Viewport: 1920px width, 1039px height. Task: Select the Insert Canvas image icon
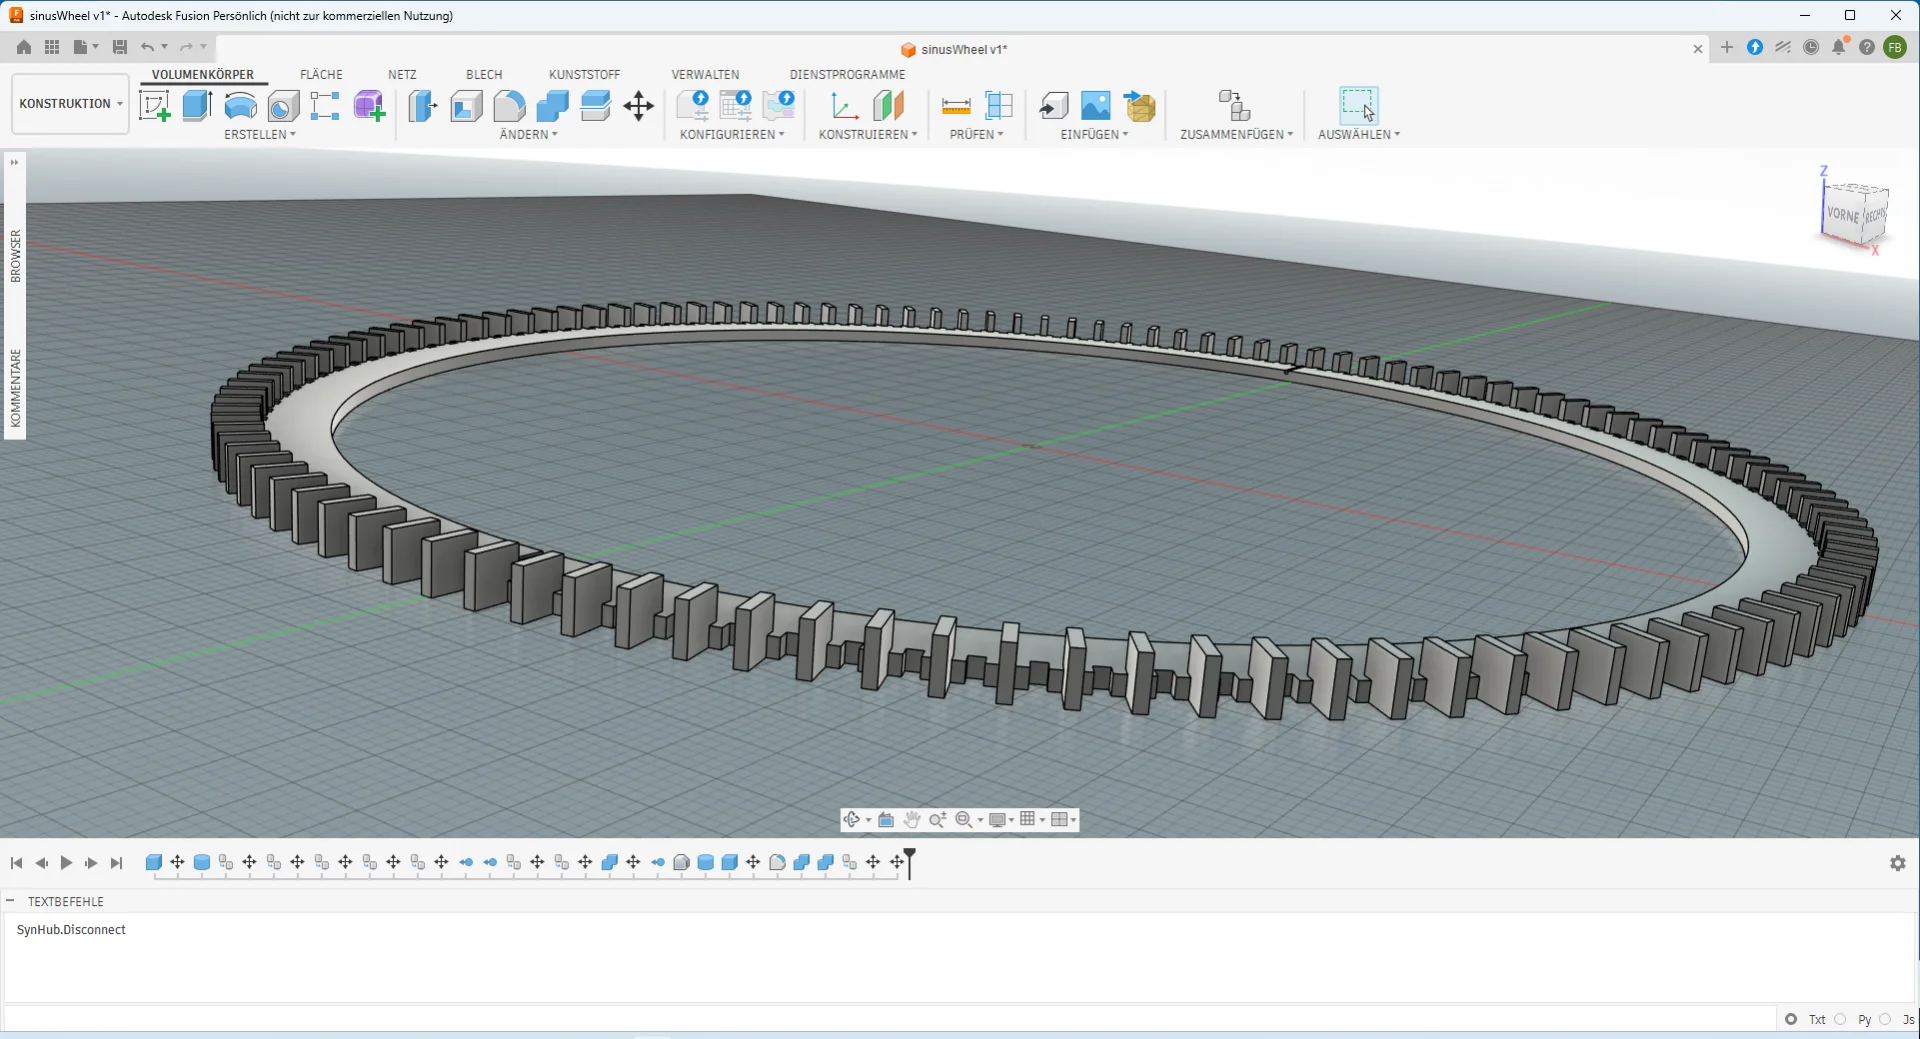click(1096, 105)
